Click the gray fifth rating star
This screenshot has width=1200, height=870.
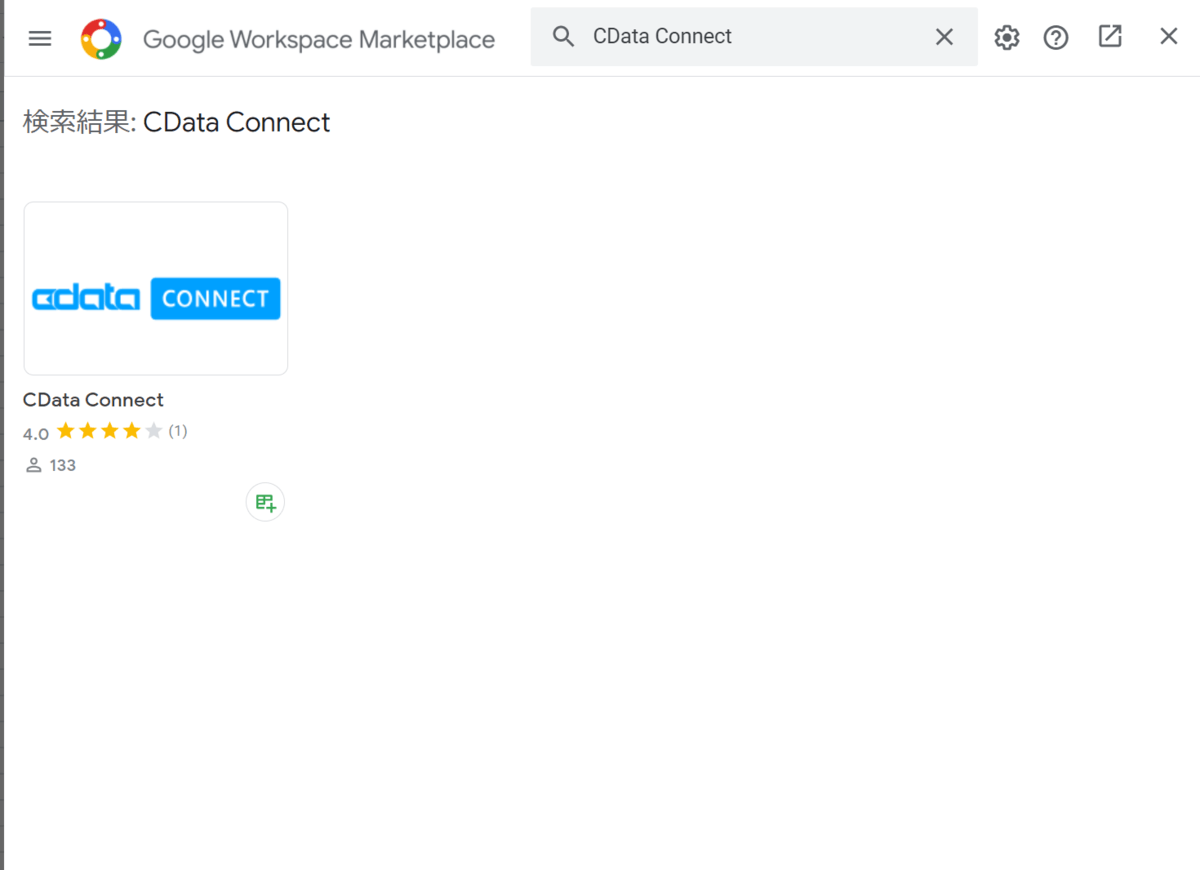[153, 431]
